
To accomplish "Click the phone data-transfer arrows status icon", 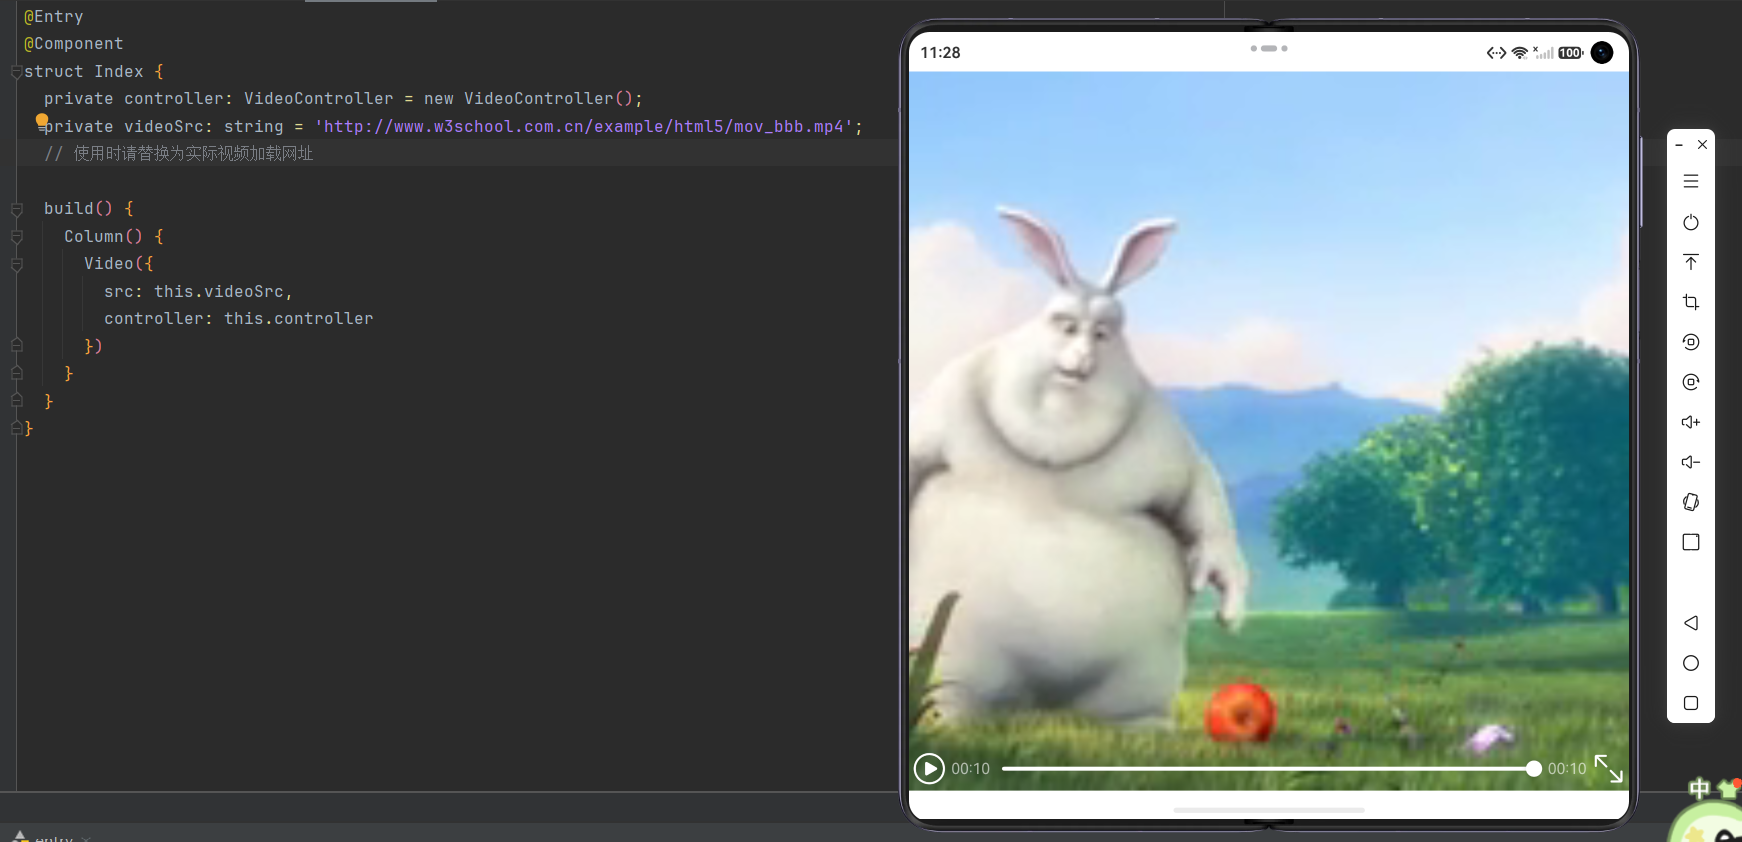I will coord(1496,53).
